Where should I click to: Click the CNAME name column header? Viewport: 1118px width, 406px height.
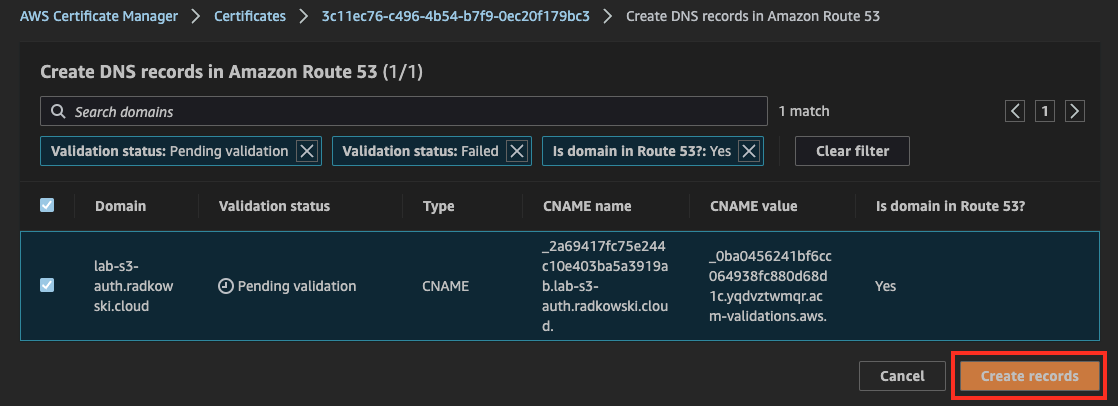point(587,206)
